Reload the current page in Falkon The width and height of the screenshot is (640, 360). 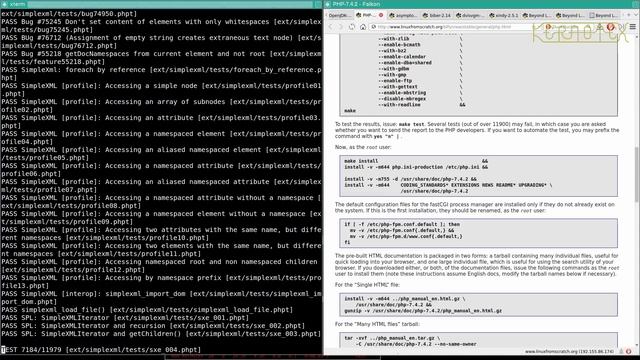point(352,27)
